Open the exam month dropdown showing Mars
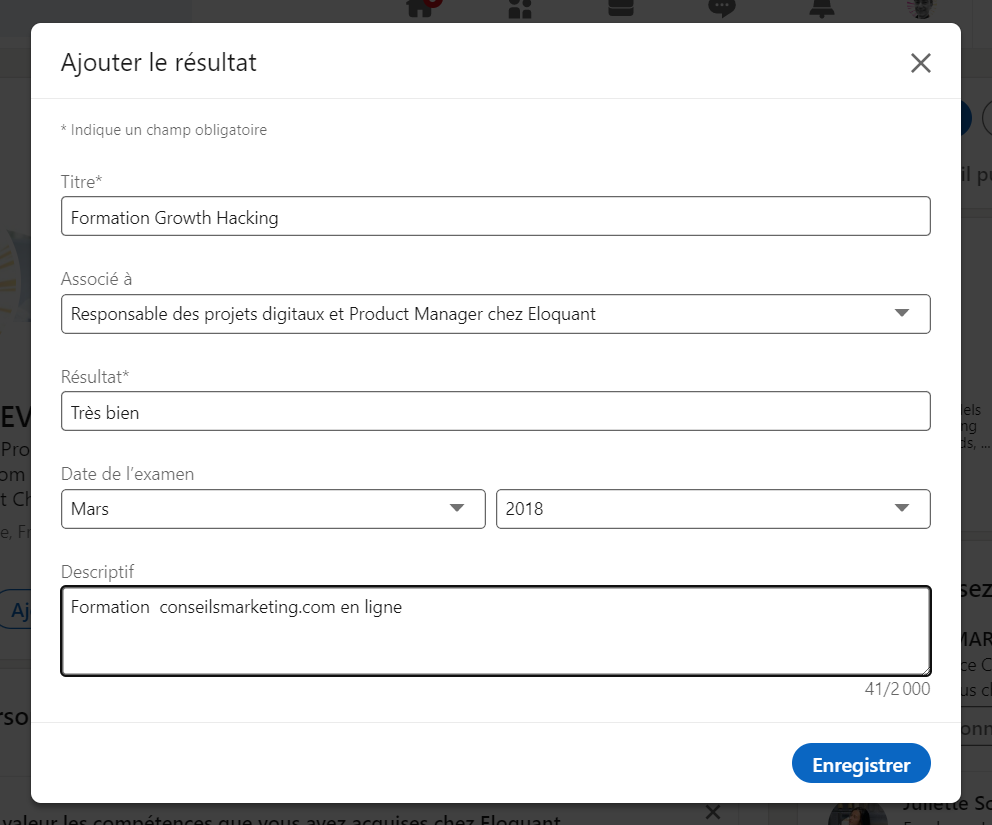The width and height of the screenshot is (992, 825). coord(273,509)
